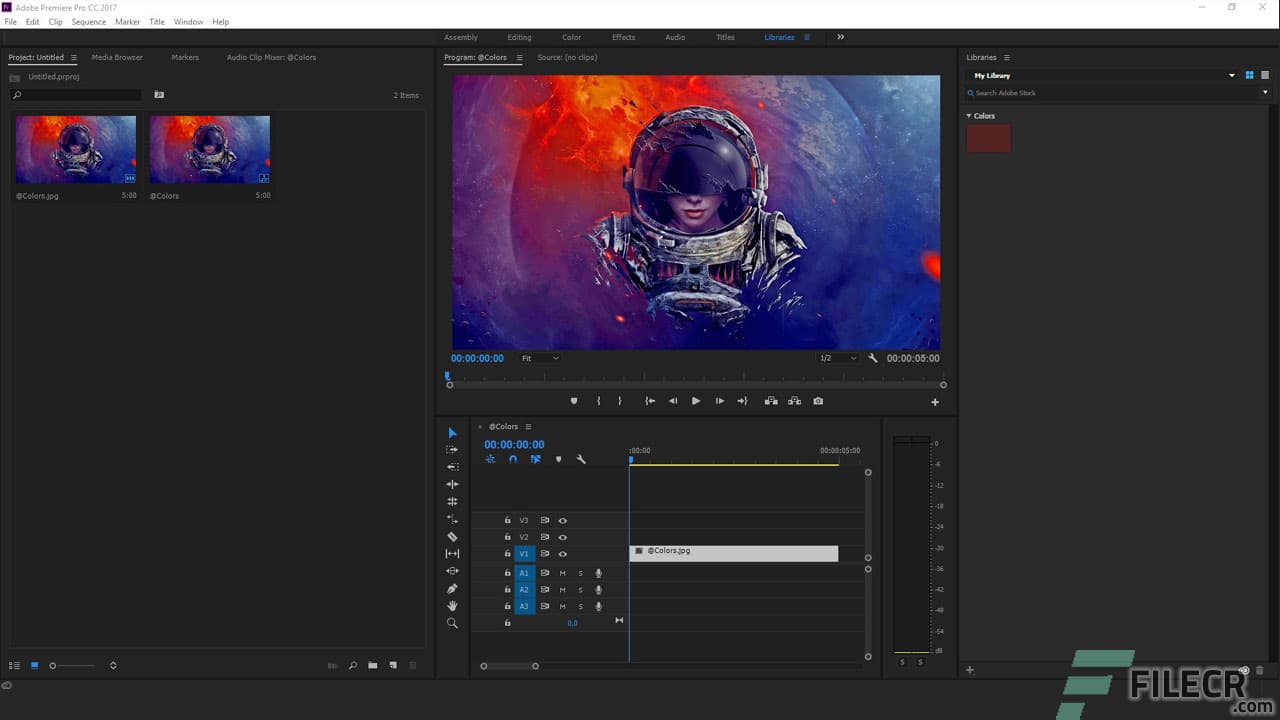
Task: Switch to the Color workspace tab
Action: pyautogui.click(x=571, y=37)
